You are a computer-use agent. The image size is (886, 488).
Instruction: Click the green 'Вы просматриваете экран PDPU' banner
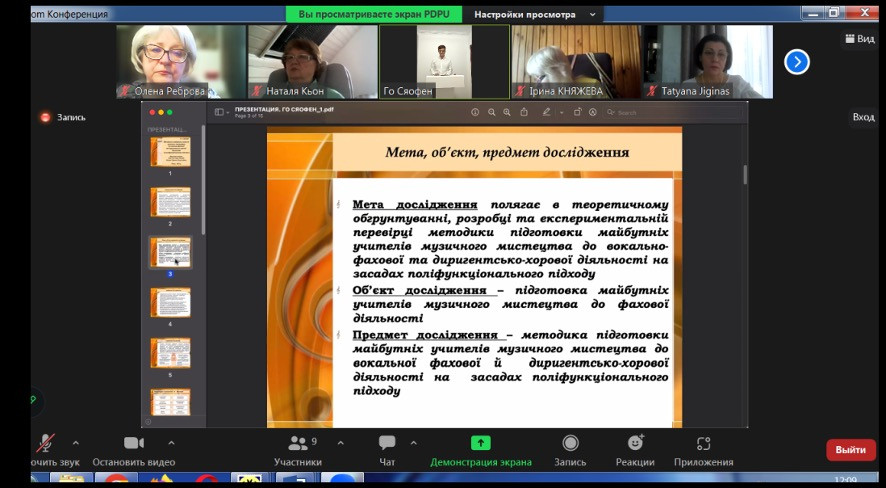click(373, 15)
